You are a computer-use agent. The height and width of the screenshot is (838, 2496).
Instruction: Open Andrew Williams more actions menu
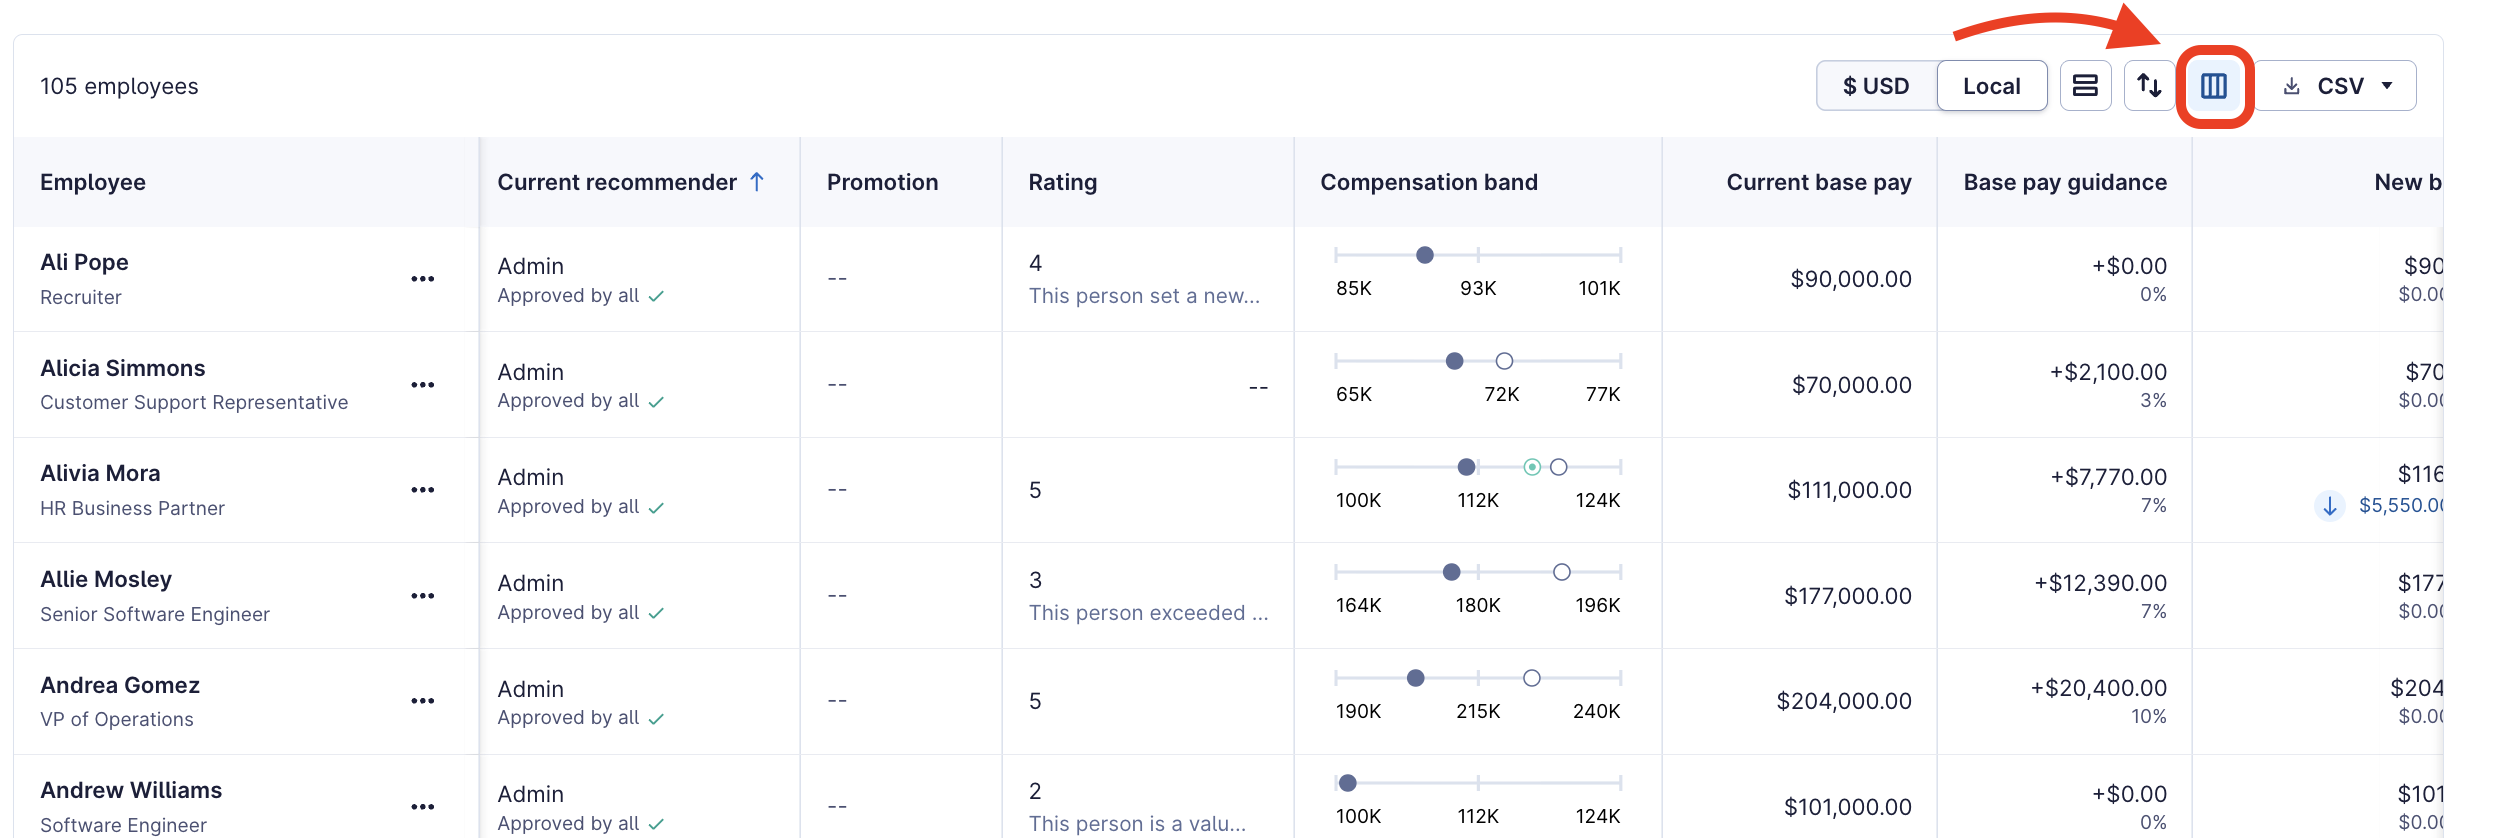click(x=423, y=807)
